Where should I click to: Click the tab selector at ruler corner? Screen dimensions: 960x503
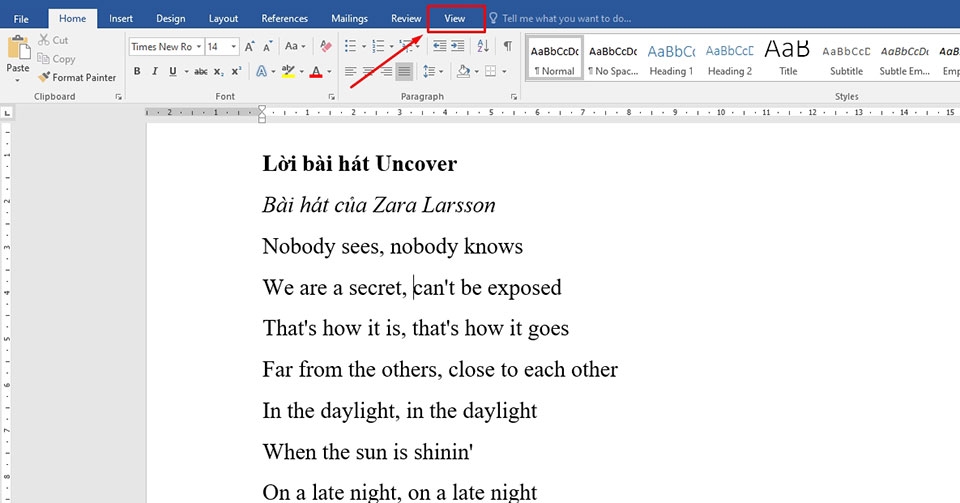tap(7, 113)
